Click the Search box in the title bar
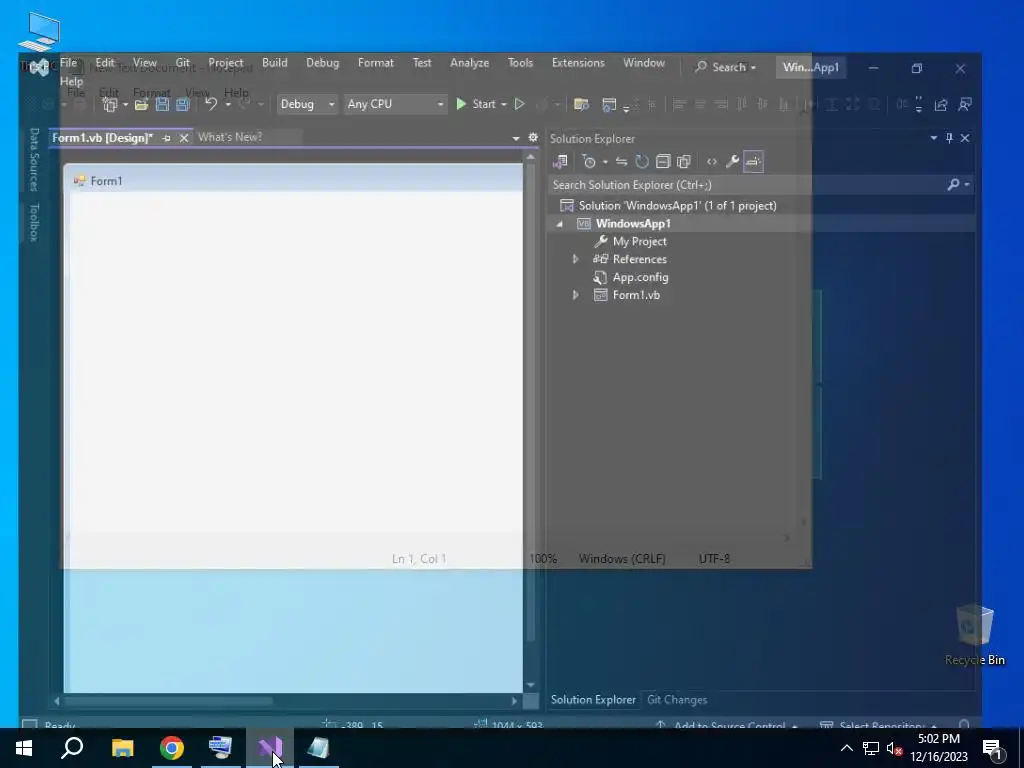This screenshot has width=1024, height=768. coord(726,67)
